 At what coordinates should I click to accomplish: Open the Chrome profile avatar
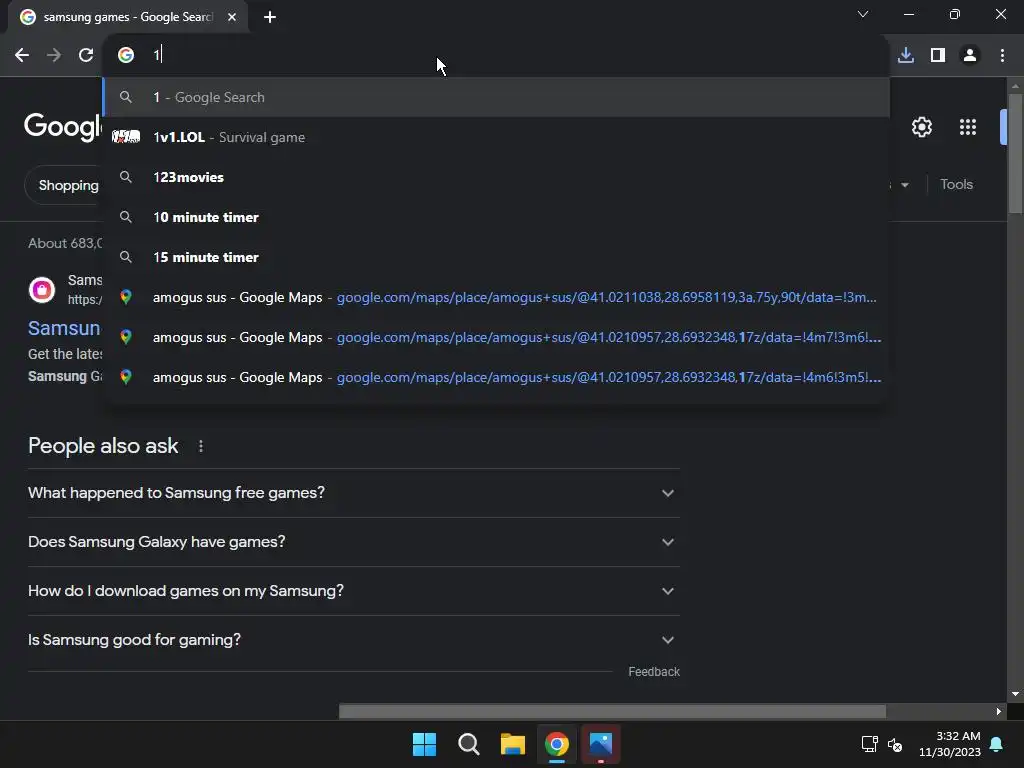[x=970, y=55]
